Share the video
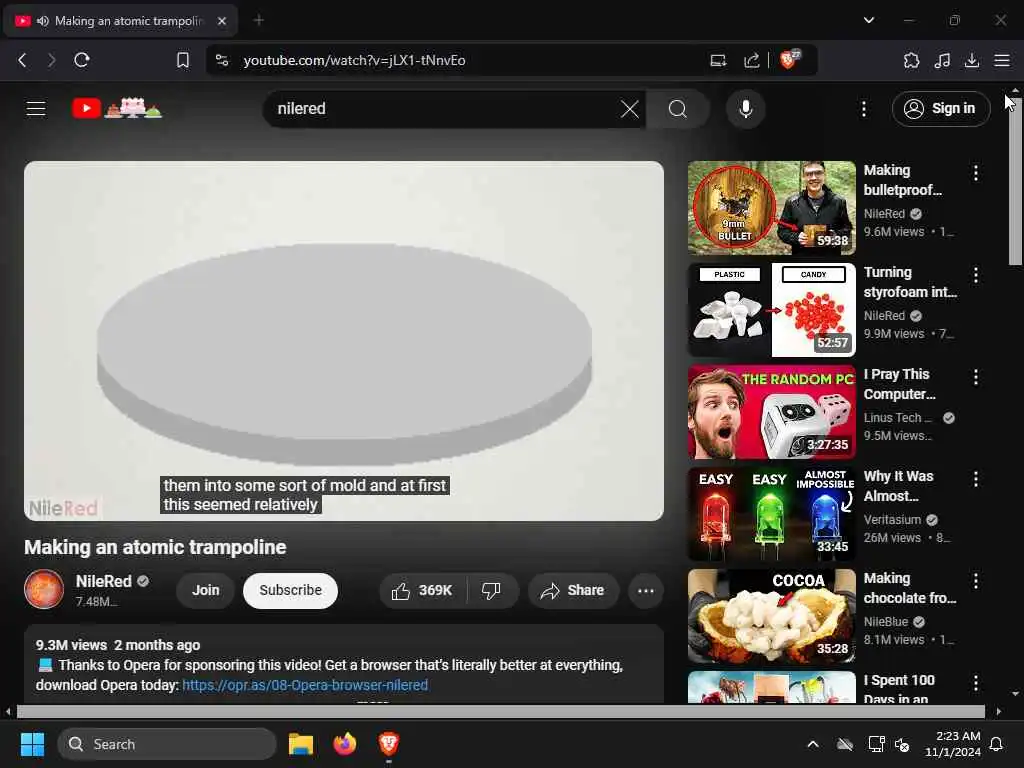Viewport: 1024px width, 768px height. click(x=573, y=590)
